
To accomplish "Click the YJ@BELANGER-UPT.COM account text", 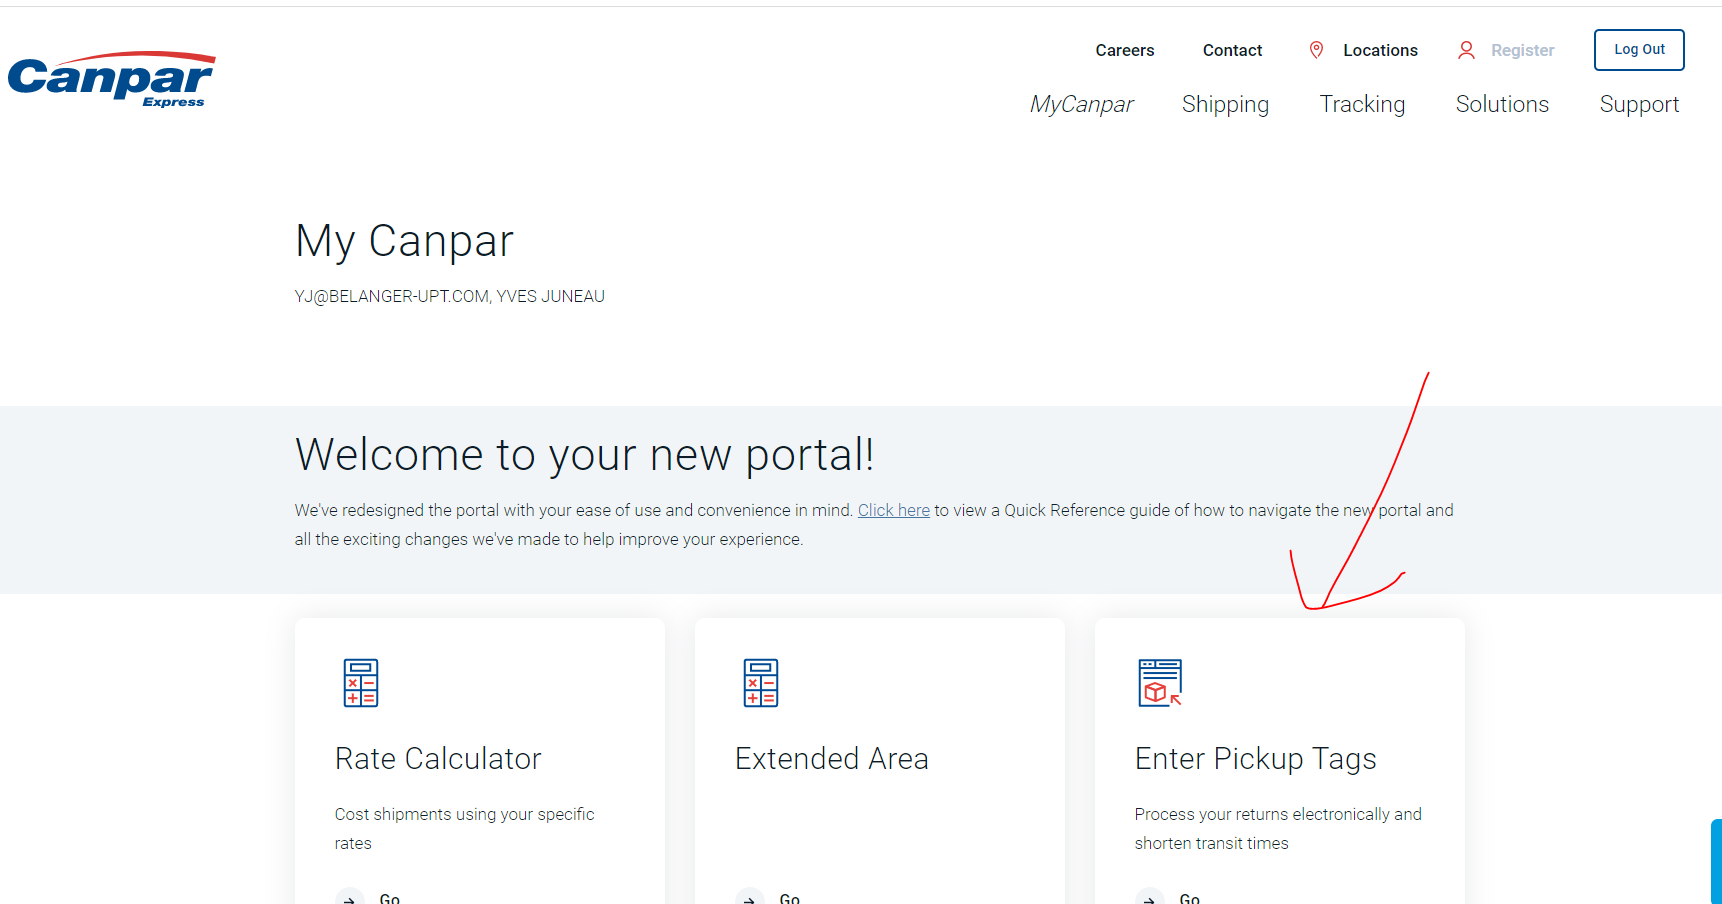I will [450, 296].
